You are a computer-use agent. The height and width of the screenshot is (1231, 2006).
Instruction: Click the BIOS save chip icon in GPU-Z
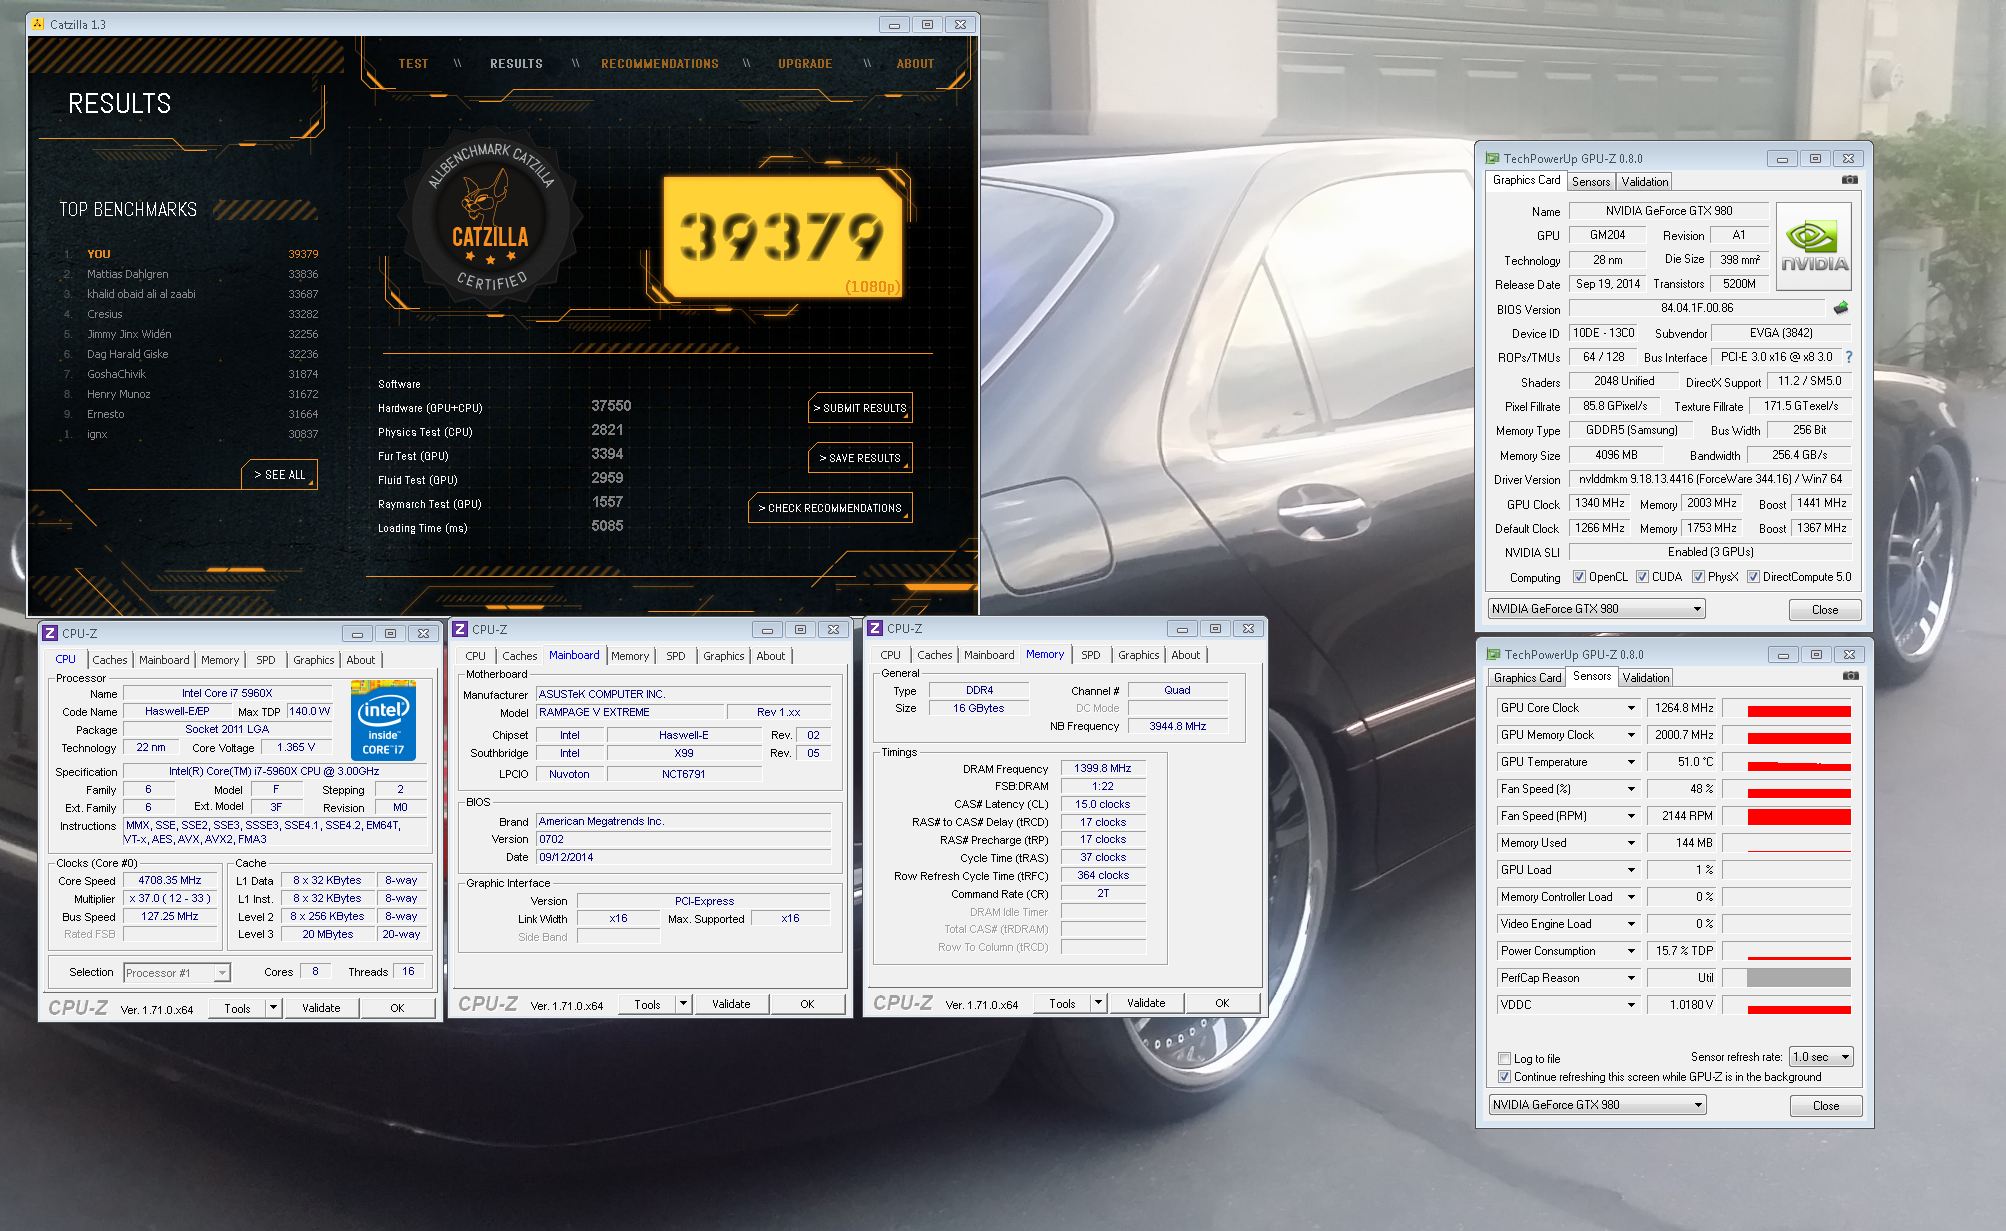click(1841, 308)
